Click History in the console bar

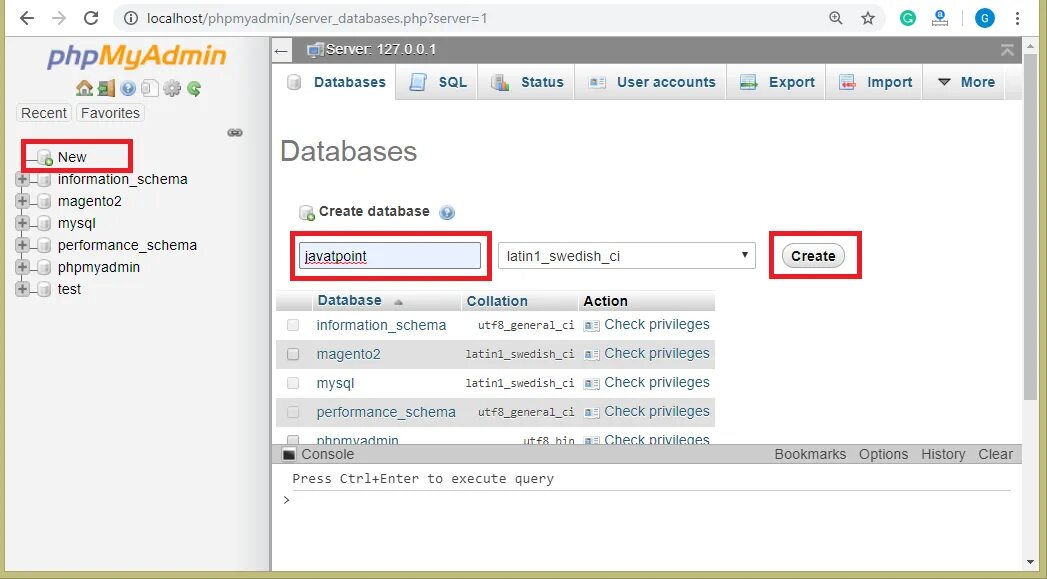pos(943,455)
